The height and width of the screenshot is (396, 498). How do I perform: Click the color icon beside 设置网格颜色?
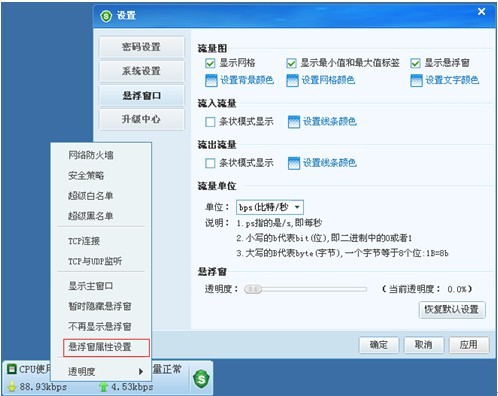click(292, 80)
